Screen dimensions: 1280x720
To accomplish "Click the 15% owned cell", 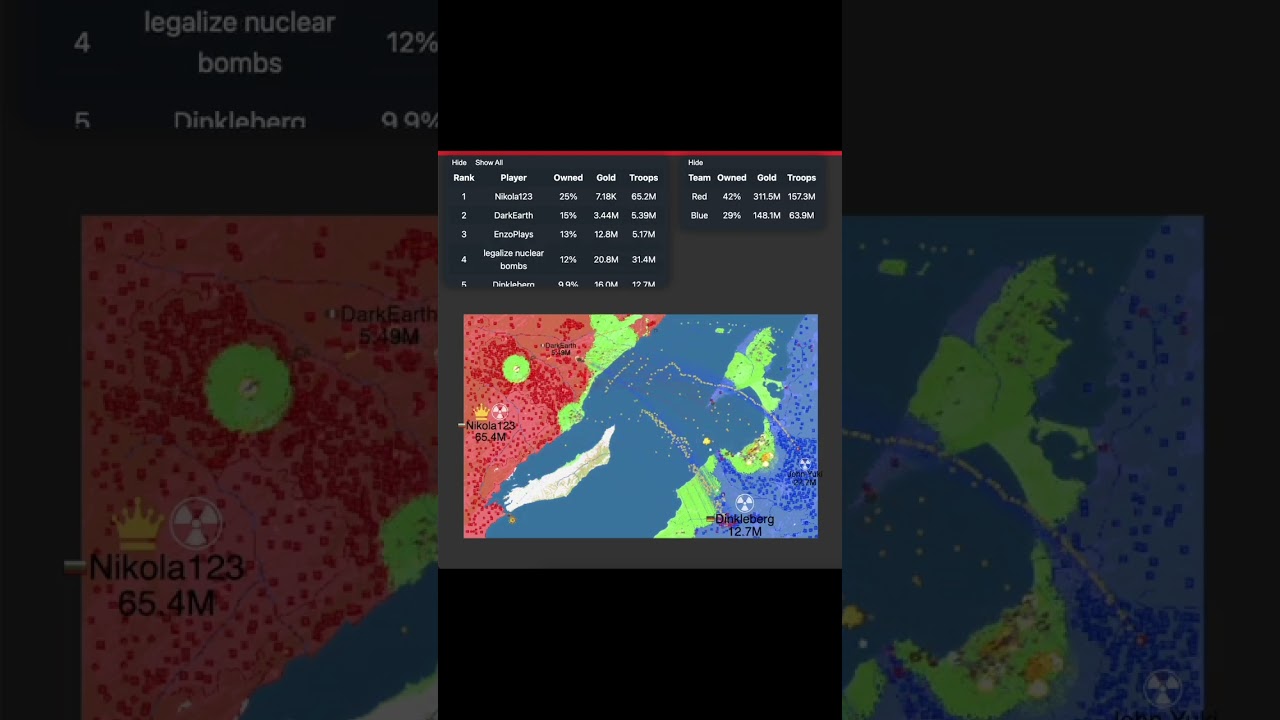I will click(x=568, y=216).
